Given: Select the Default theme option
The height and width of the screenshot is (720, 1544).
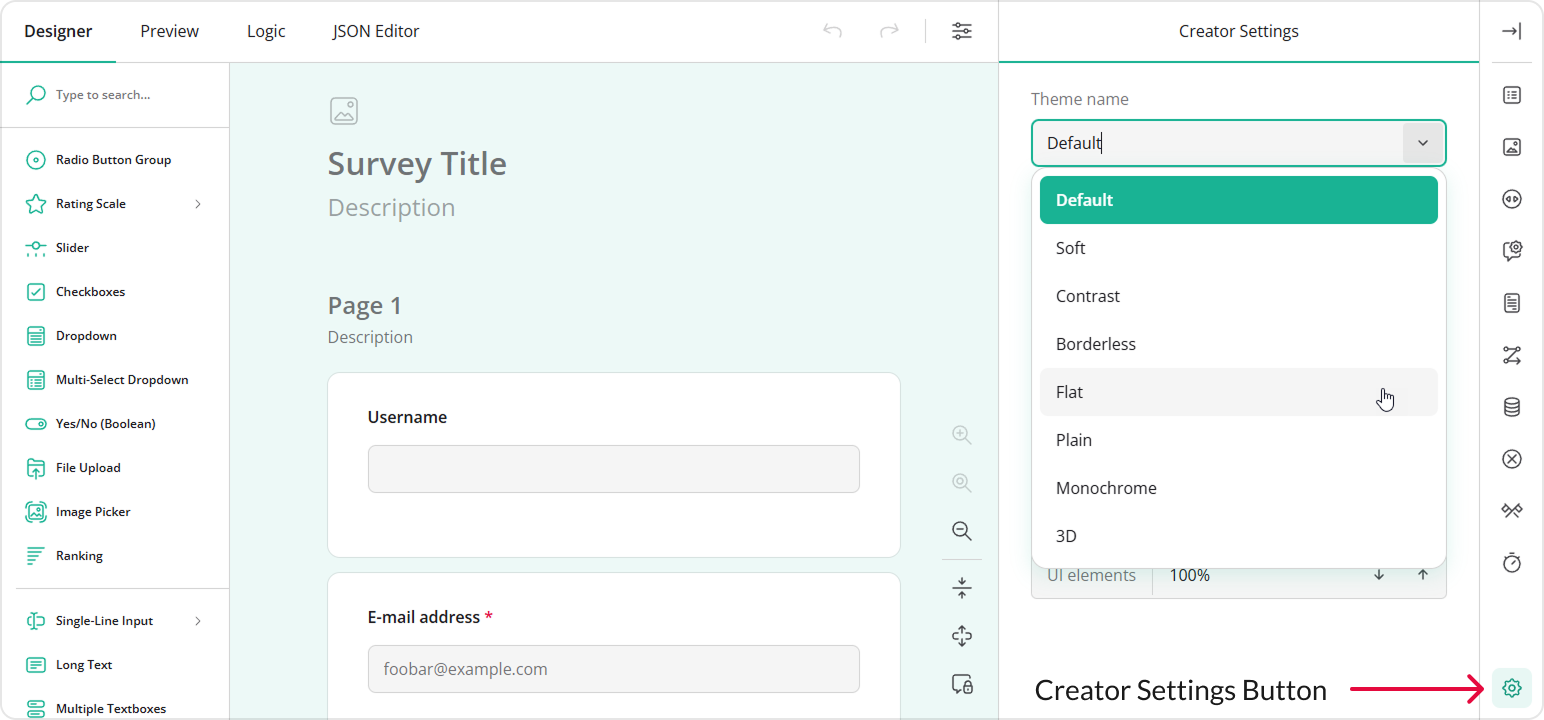Looking at the screenshot, I should coord(1239,200).
